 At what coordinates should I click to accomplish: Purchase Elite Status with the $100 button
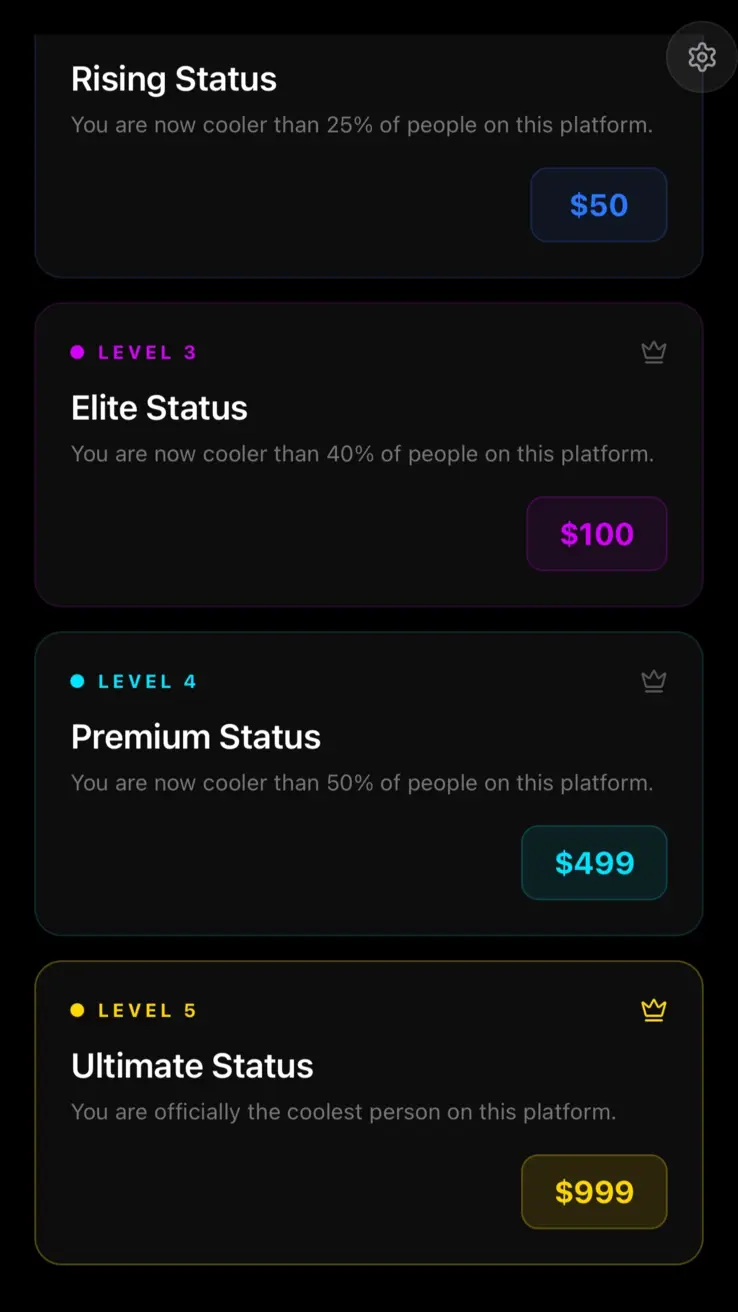pos(596,534)
